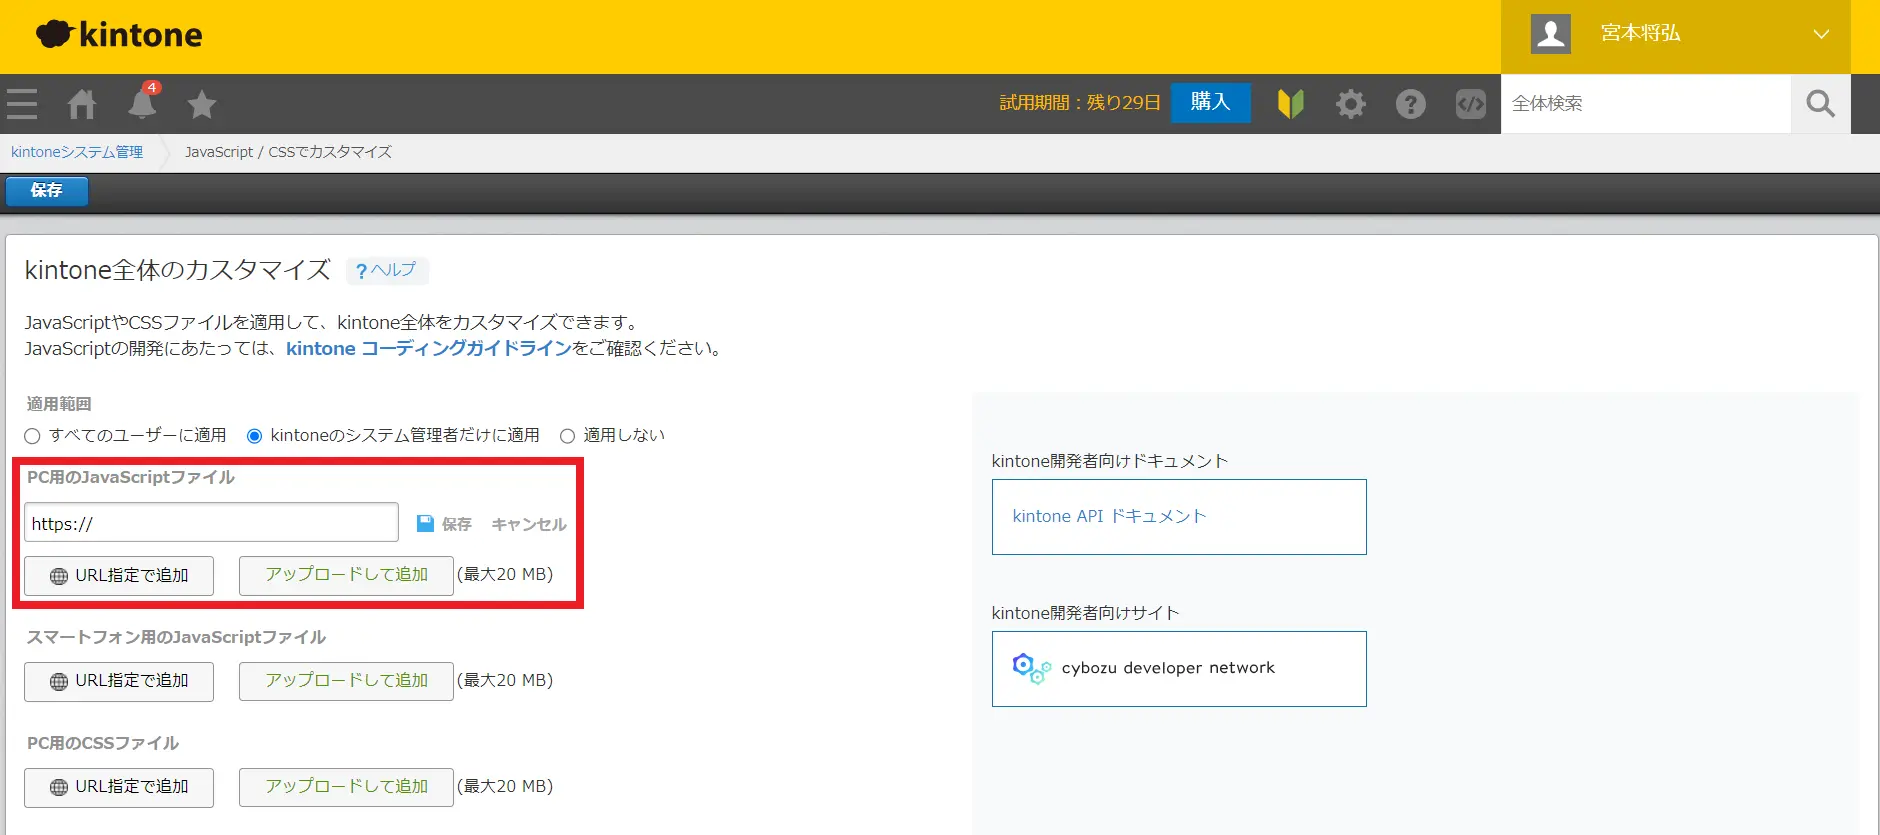
Task: Click アップロードして追加 under スマートフォン用のJavaScriptファイル
Action: [x=346, y=681]
